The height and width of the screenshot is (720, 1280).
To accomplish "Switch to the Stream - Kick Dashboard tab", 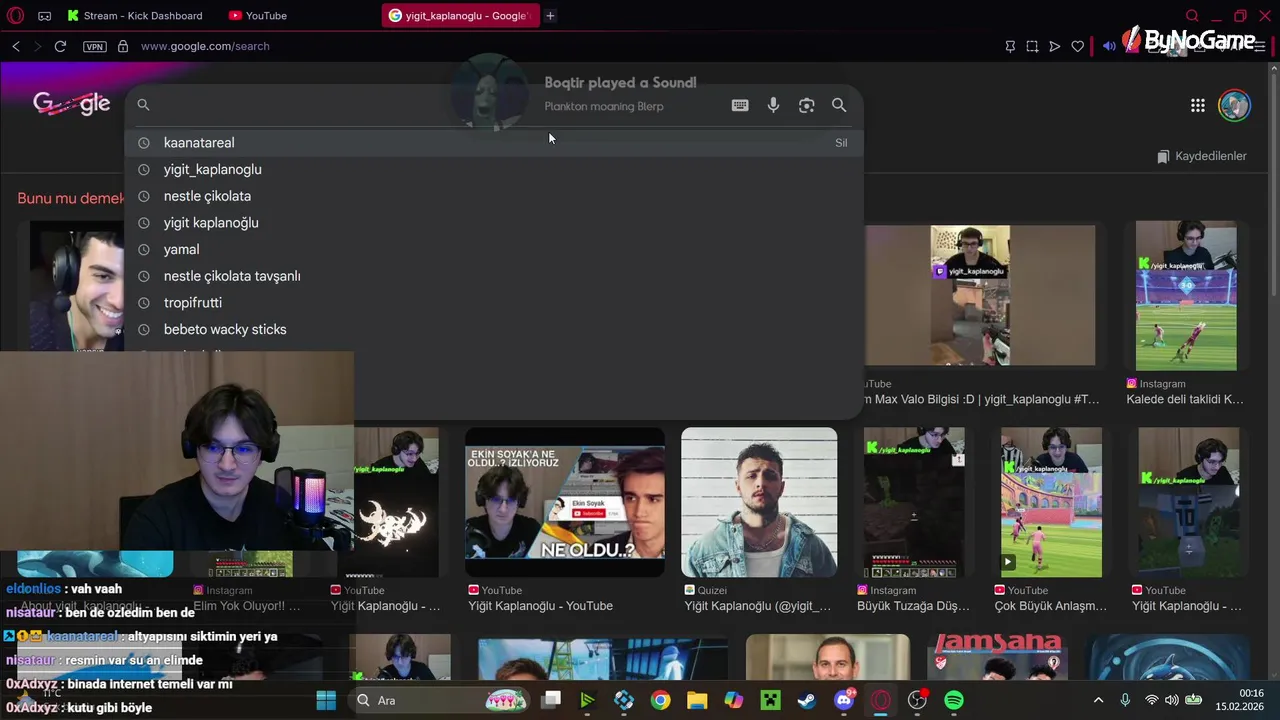I will coord(135,16).
